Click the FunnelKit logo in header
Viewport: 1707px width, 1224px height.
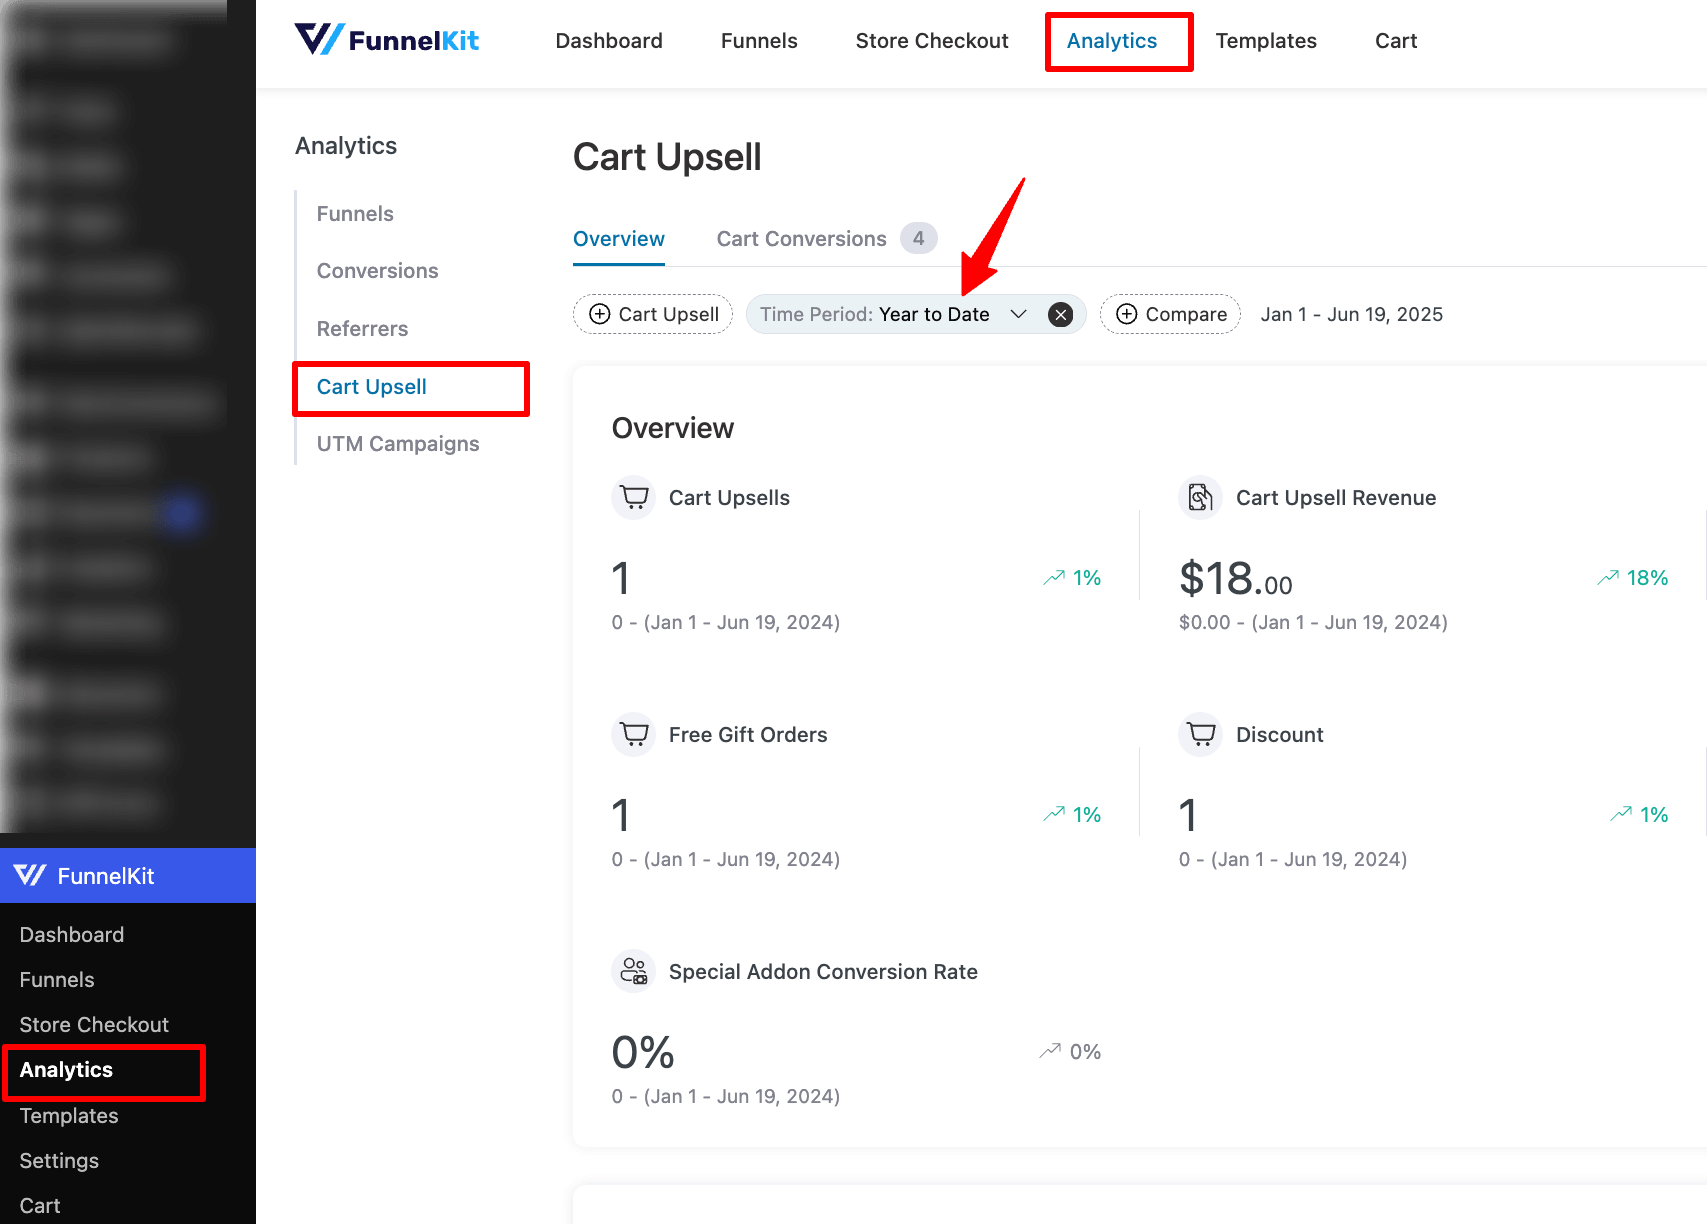click(x=386, y=40)
